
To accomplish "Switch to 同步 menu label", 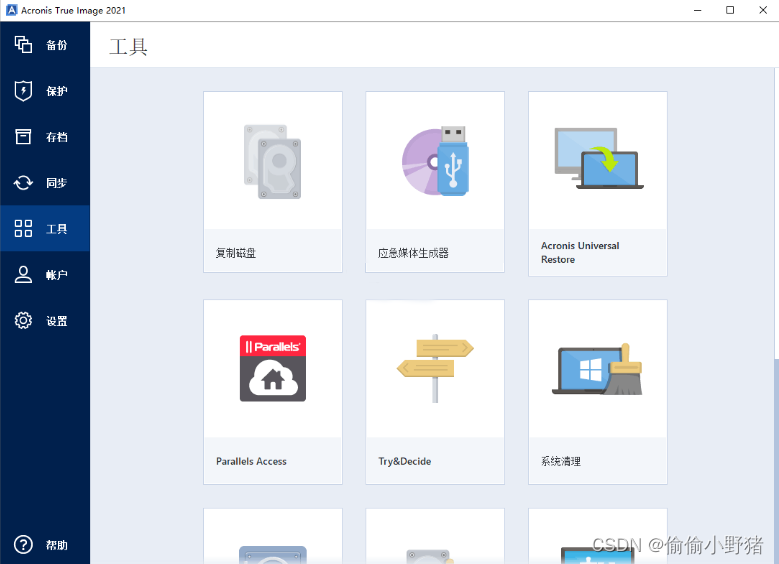I will pos(57,183).
